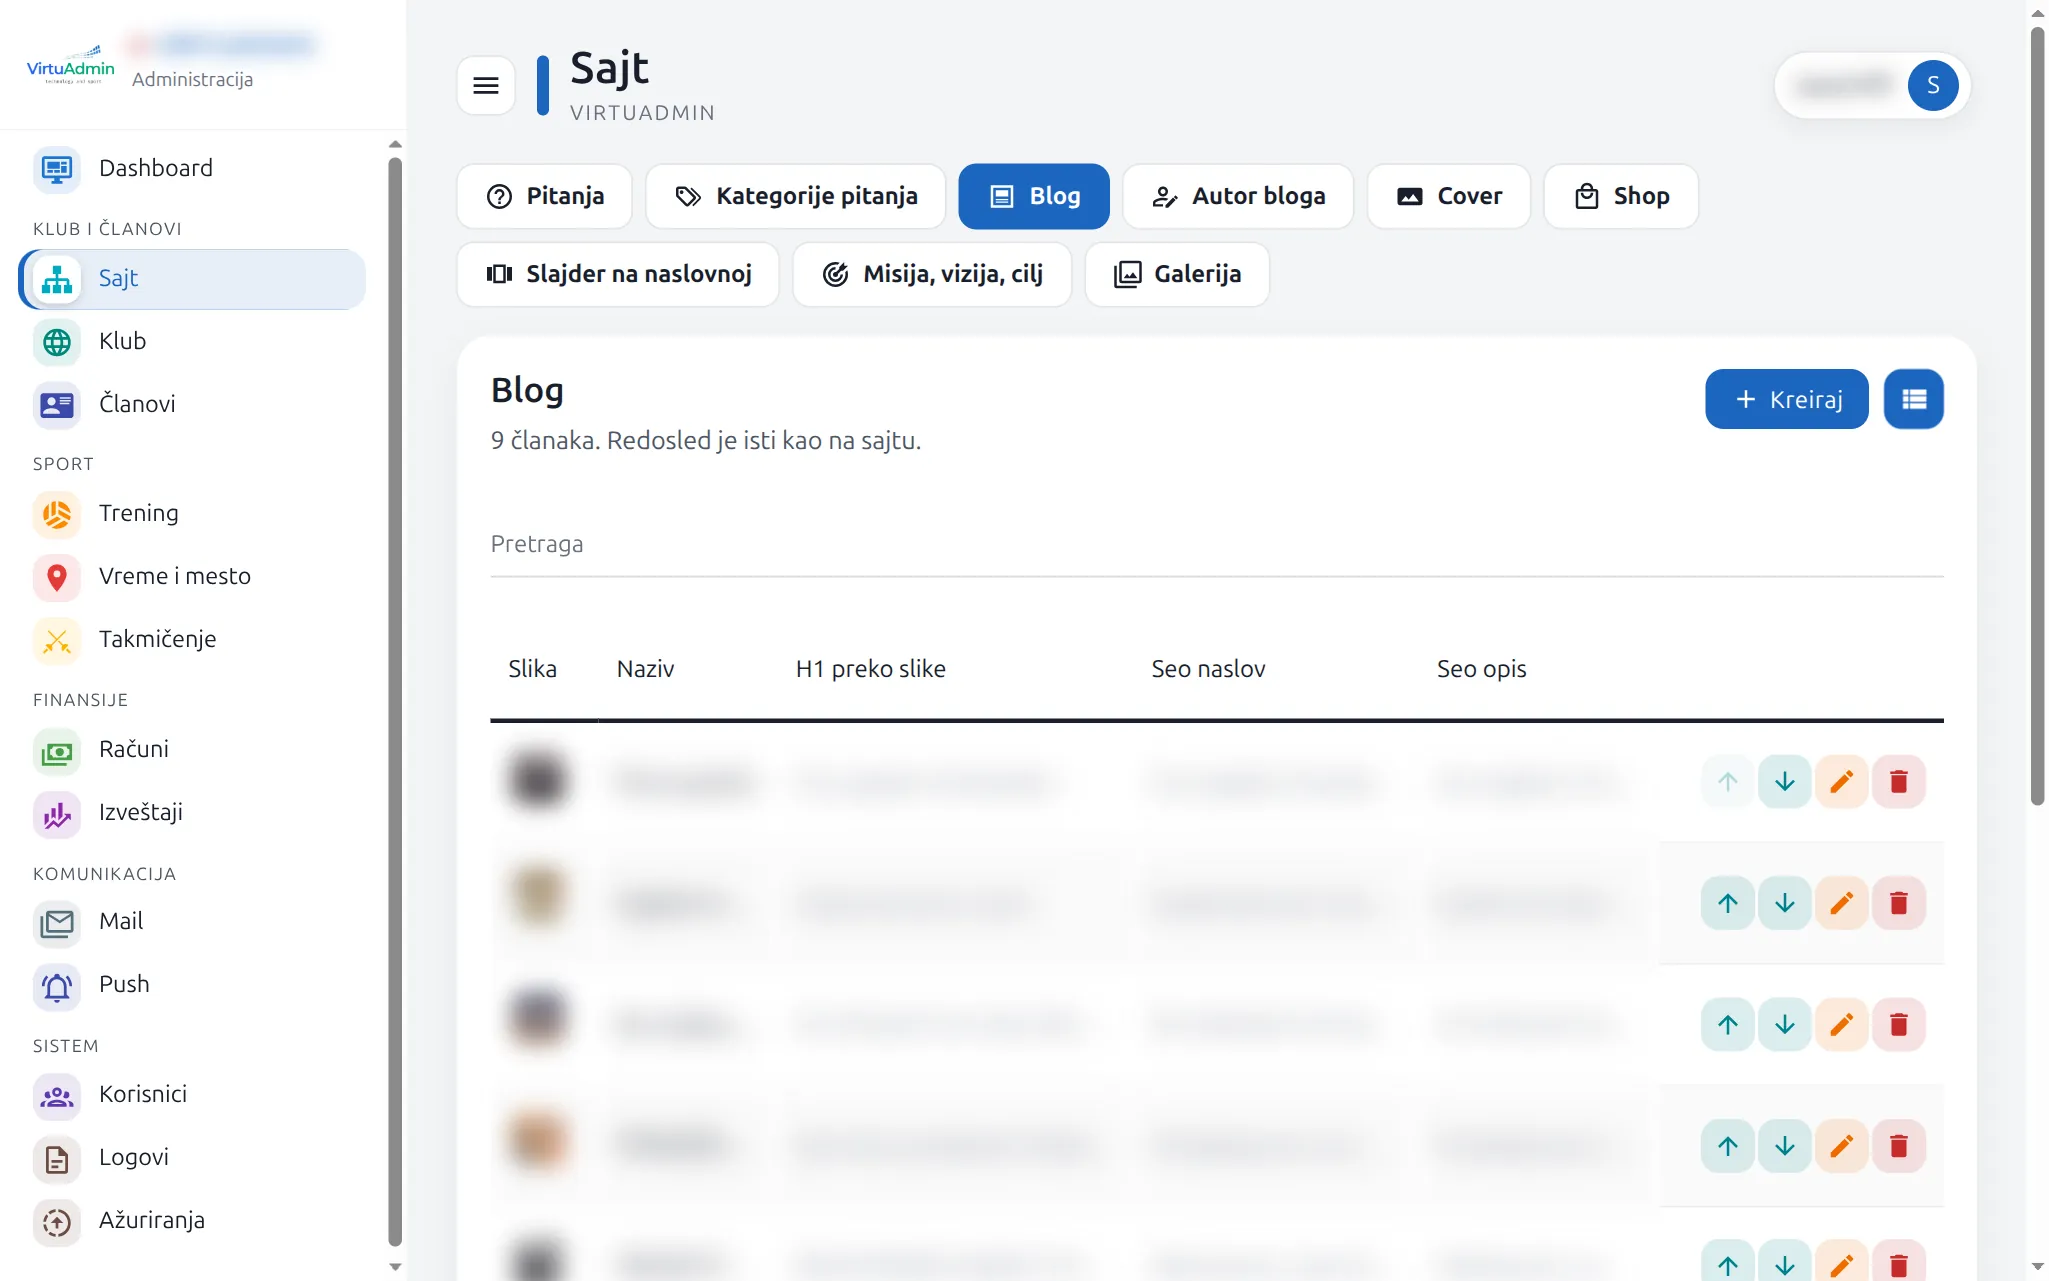This screenshot has width=2049, height=1281.
Task: Go to Vreme i mesto
Action: tap(192, 576)
